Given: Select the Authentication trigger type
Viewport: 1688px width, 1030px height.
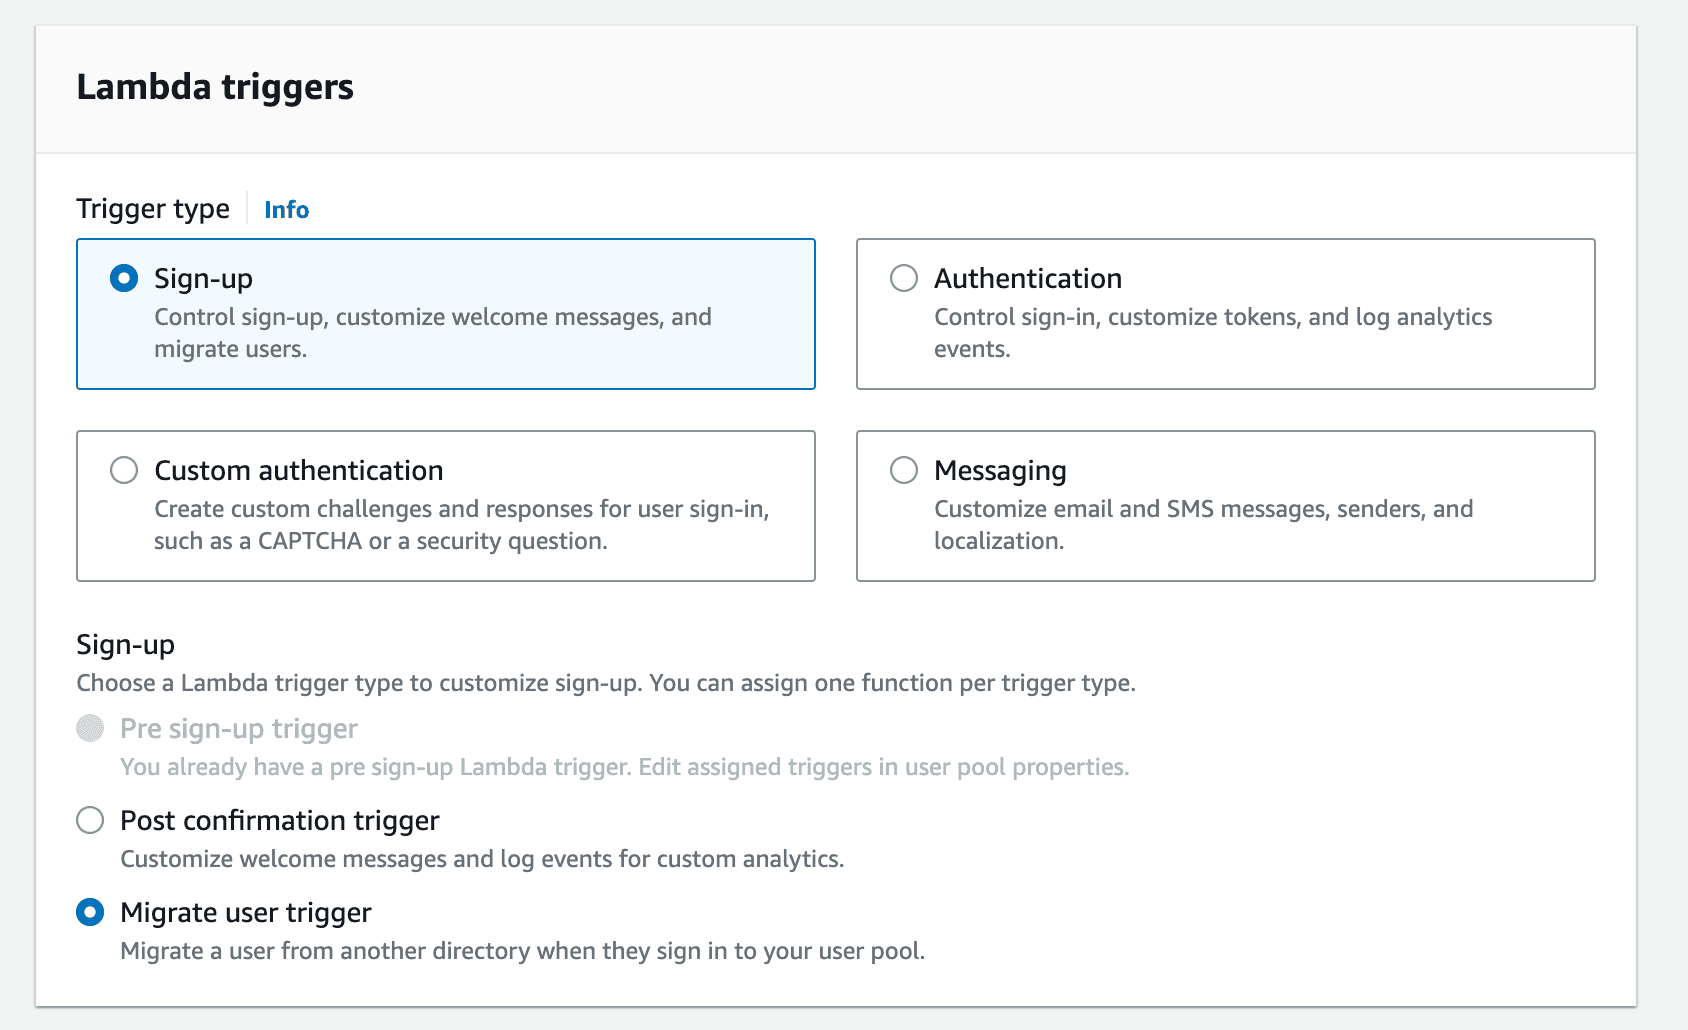Looking at the screenshot, I should [x=904, y=280].
